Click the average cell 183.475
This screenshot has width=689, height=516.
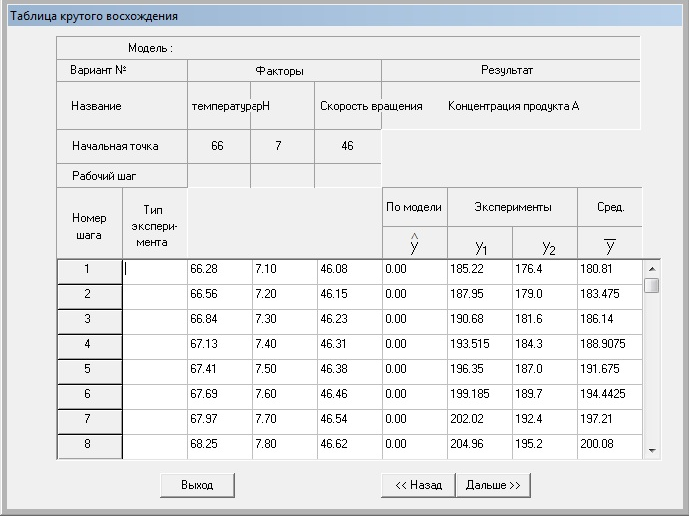[610, 297]
